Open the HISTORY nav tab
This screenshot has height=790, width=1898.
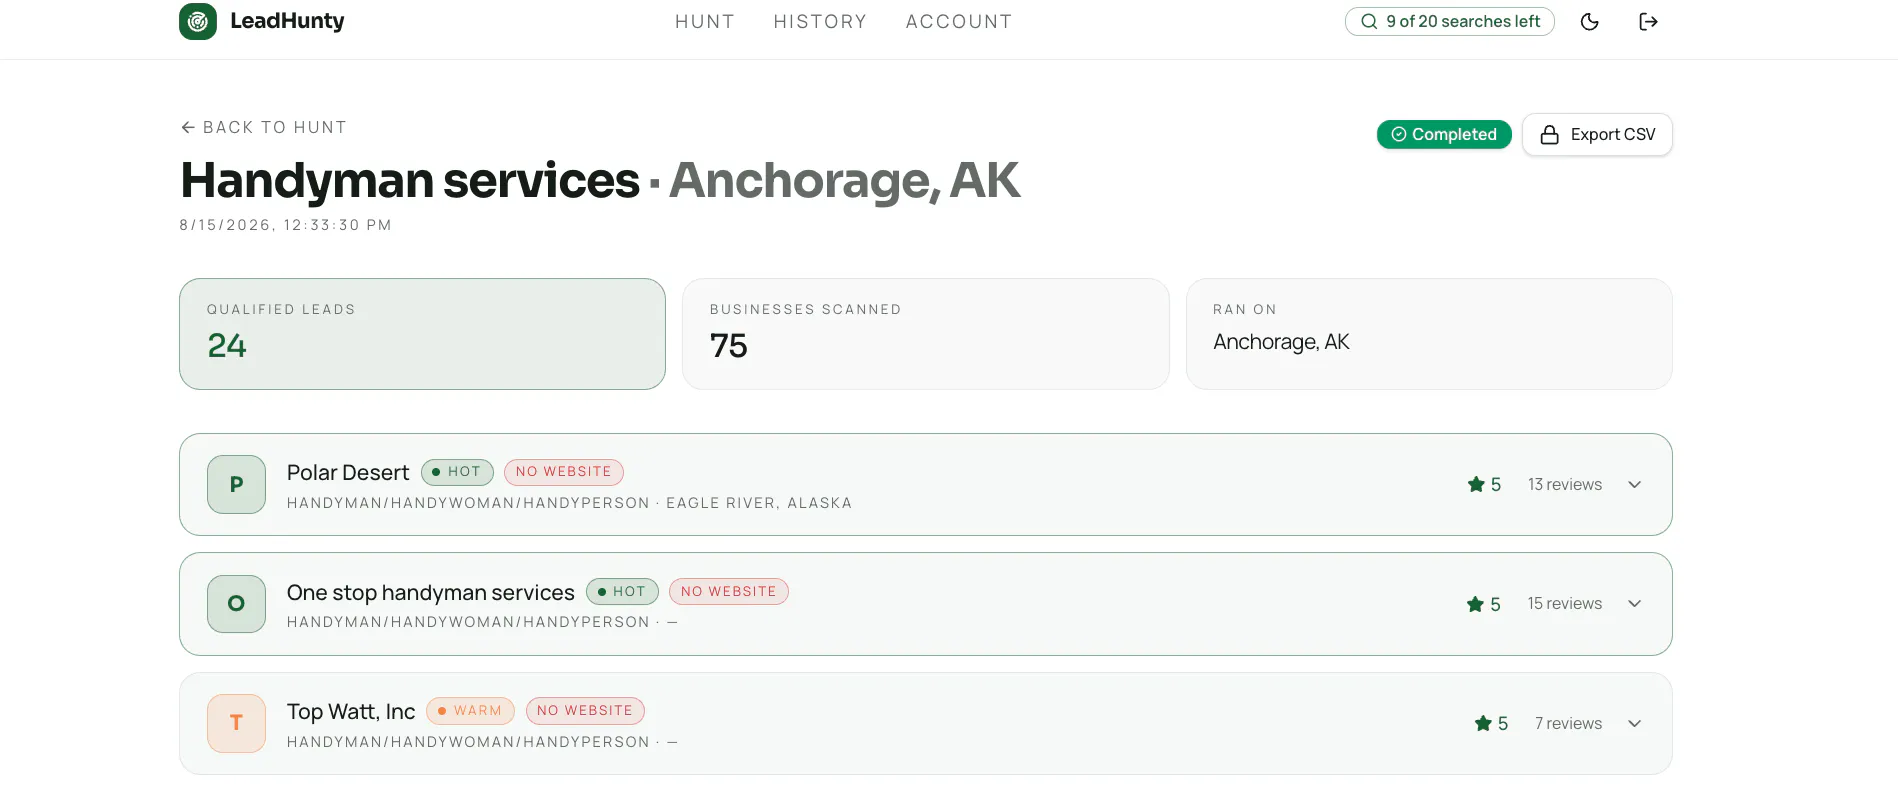820,22
